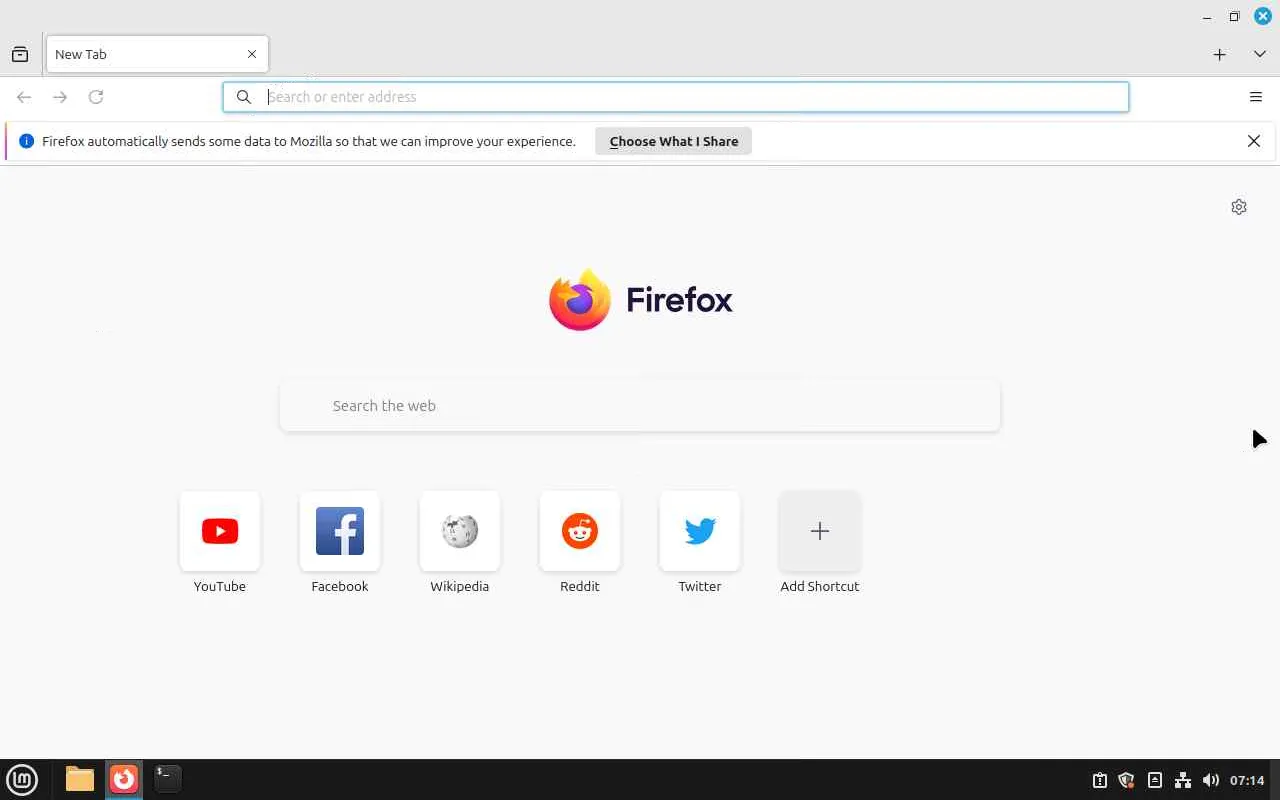Open the Firefox View tab list icon
This screenshot has height=800, width=1280.
pyautogui.click(x=20, y=54)
